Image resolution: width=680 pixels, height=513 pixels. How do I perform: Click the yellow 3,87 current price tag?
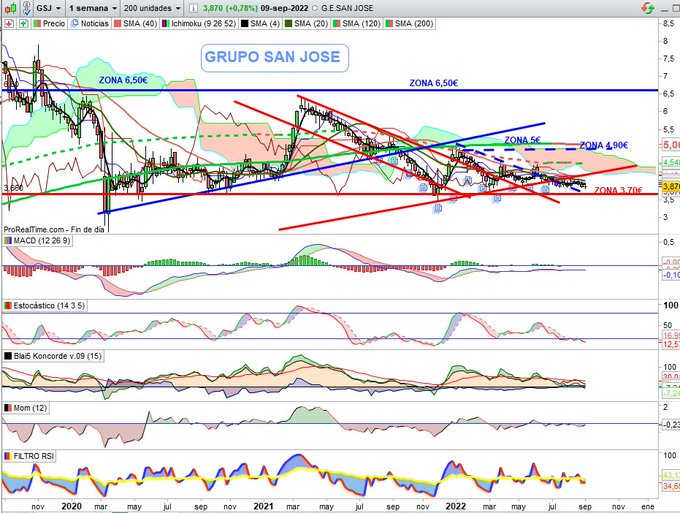pyautogui.click(x=670, y=186)
